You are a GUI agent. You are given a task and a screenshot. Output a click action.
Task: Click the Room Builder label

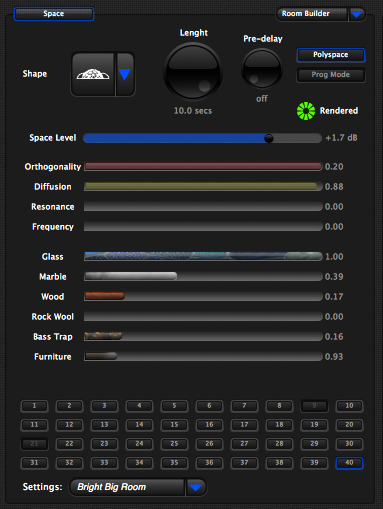pos(306,14)
